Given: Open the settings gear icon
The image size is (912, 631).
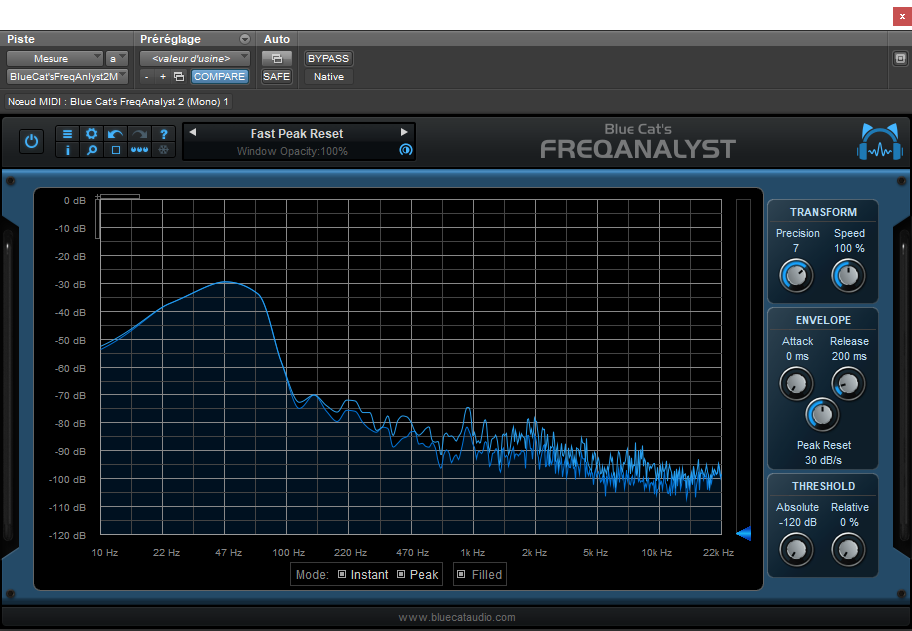Looking at the screenshot, I should pos(91,133).
